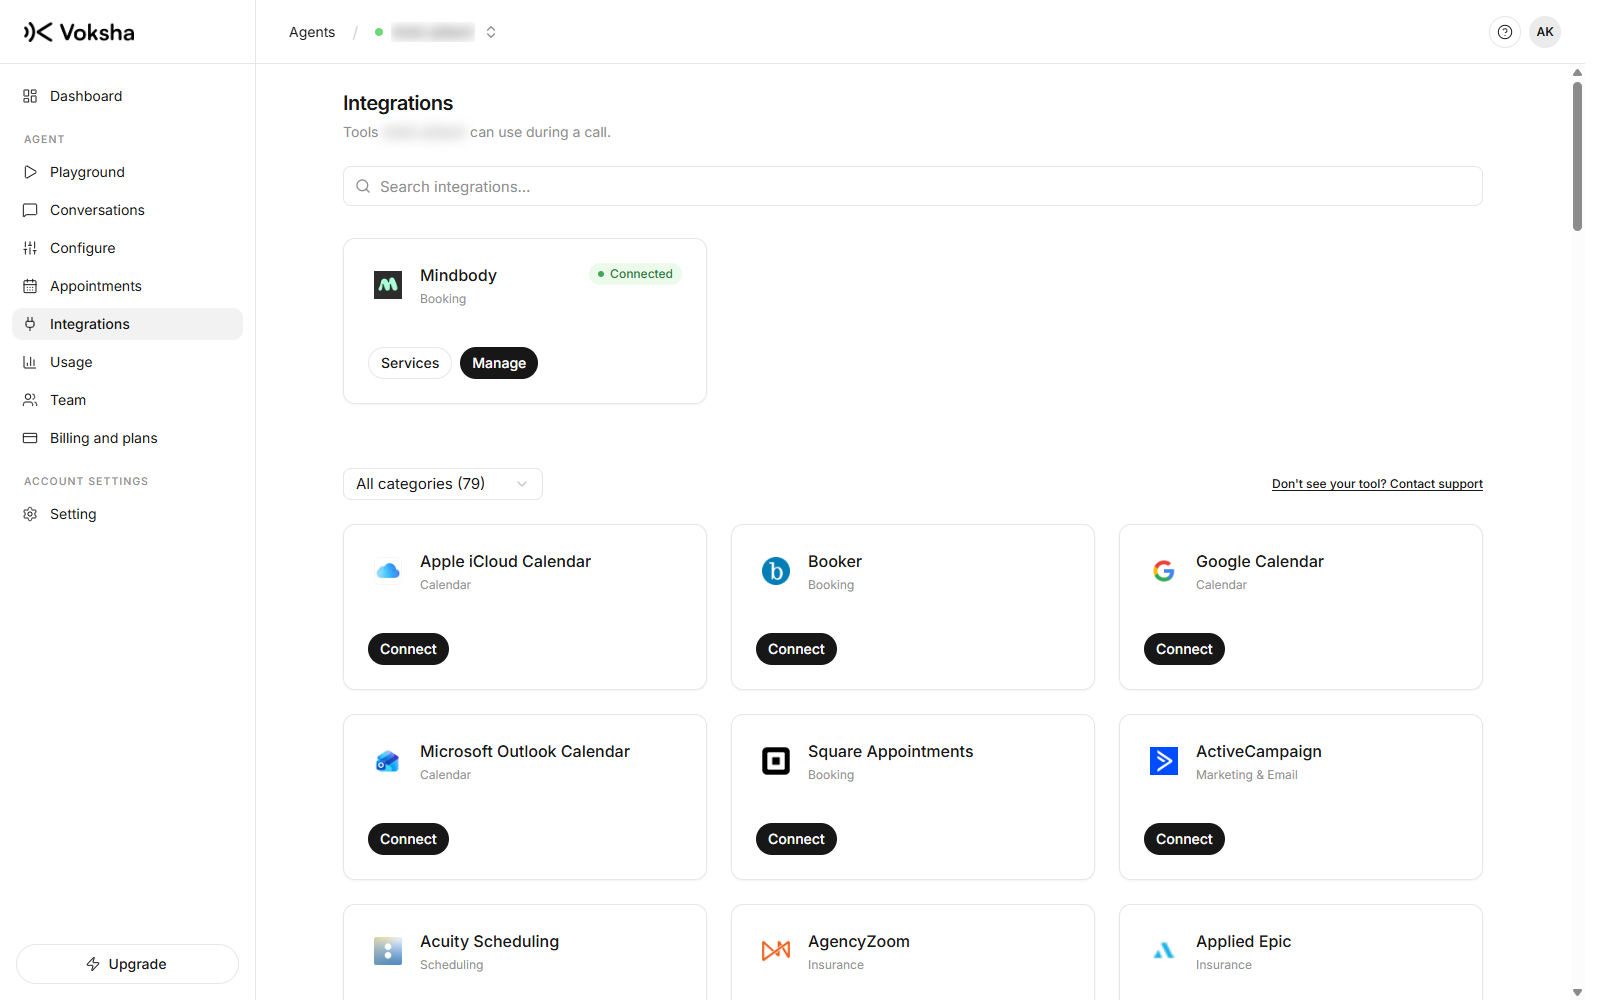
Task: Connect Square Appointments
Action: (x=796, y=839)
